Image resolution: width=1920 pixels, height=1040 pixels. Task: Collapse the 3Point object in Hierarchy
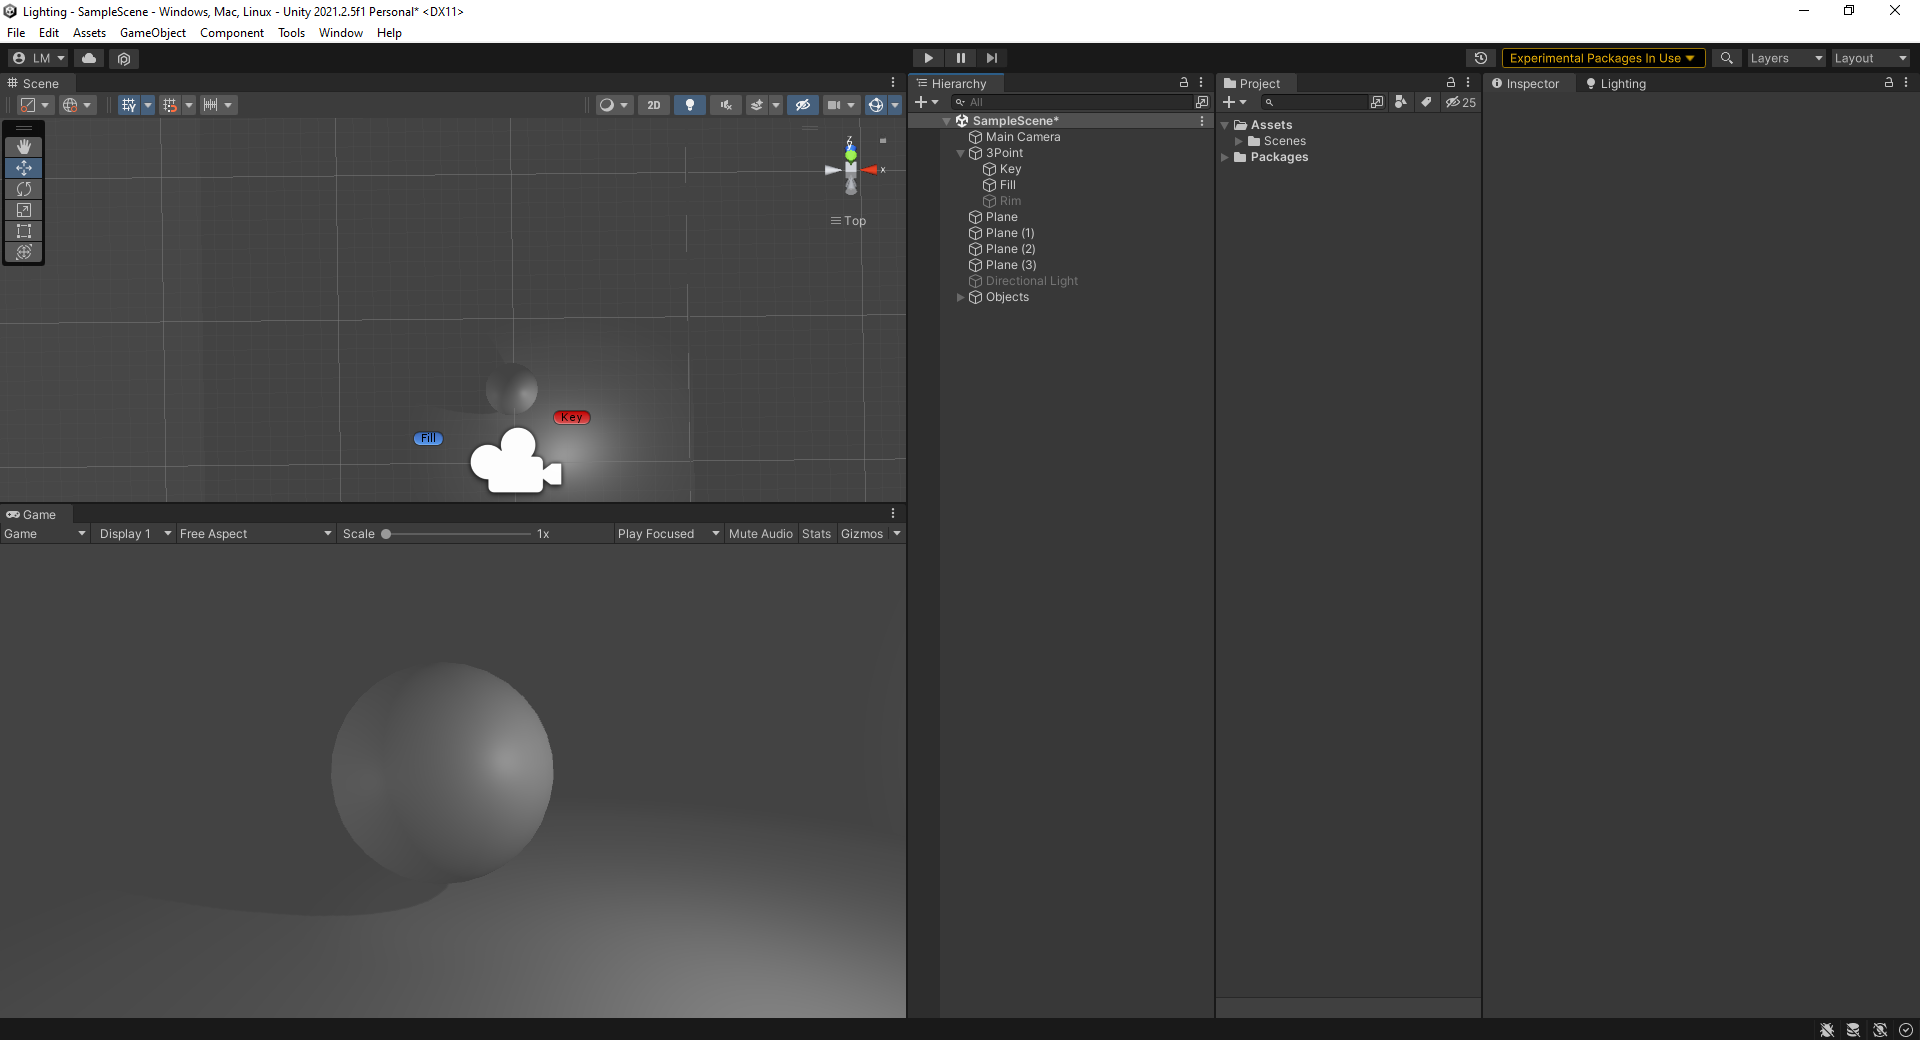[961, 153]
